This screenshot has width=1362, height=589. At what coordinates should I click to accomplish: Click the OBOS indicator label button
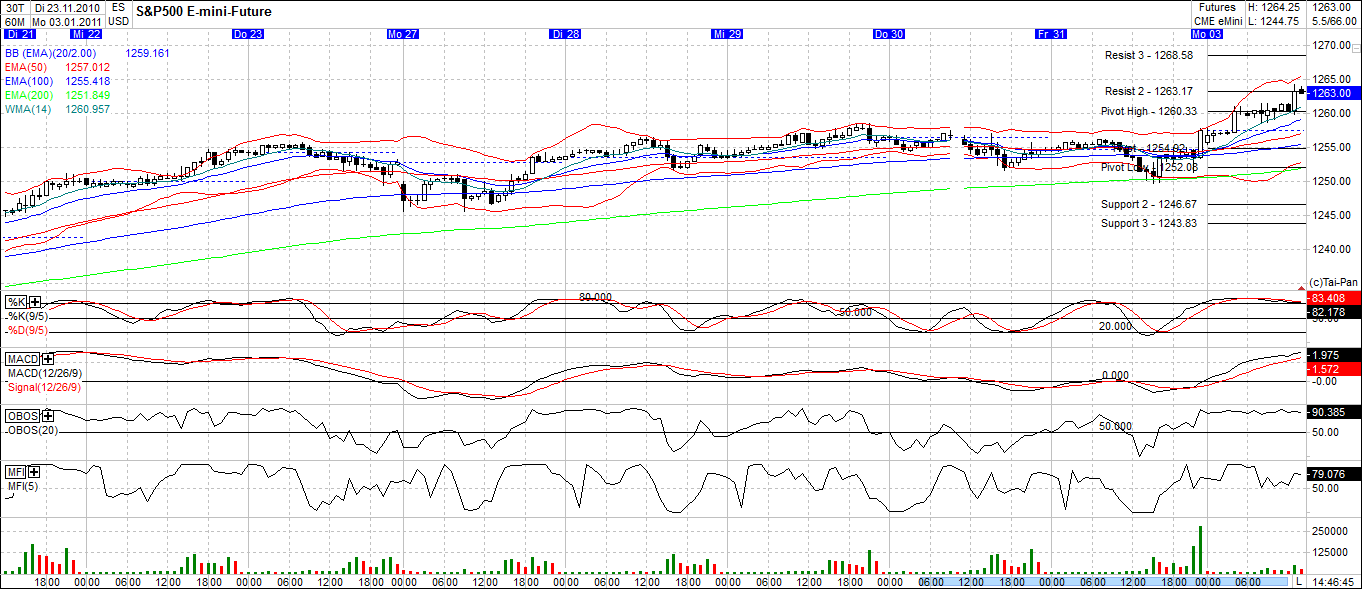(23, 415)
